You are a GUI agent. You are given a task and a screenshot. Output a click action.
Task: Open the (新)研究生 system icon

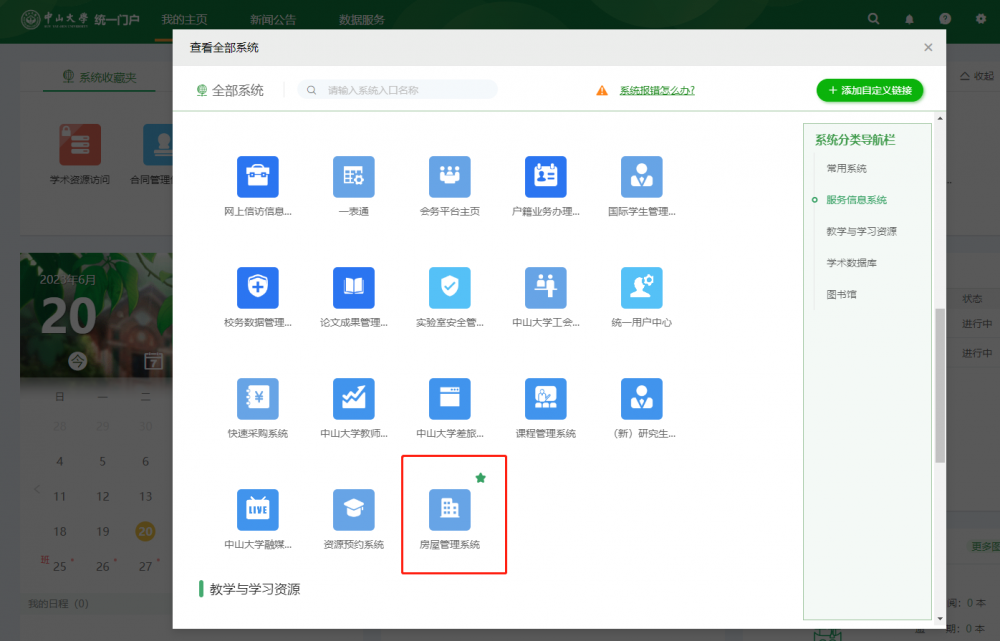click(642, 399)
